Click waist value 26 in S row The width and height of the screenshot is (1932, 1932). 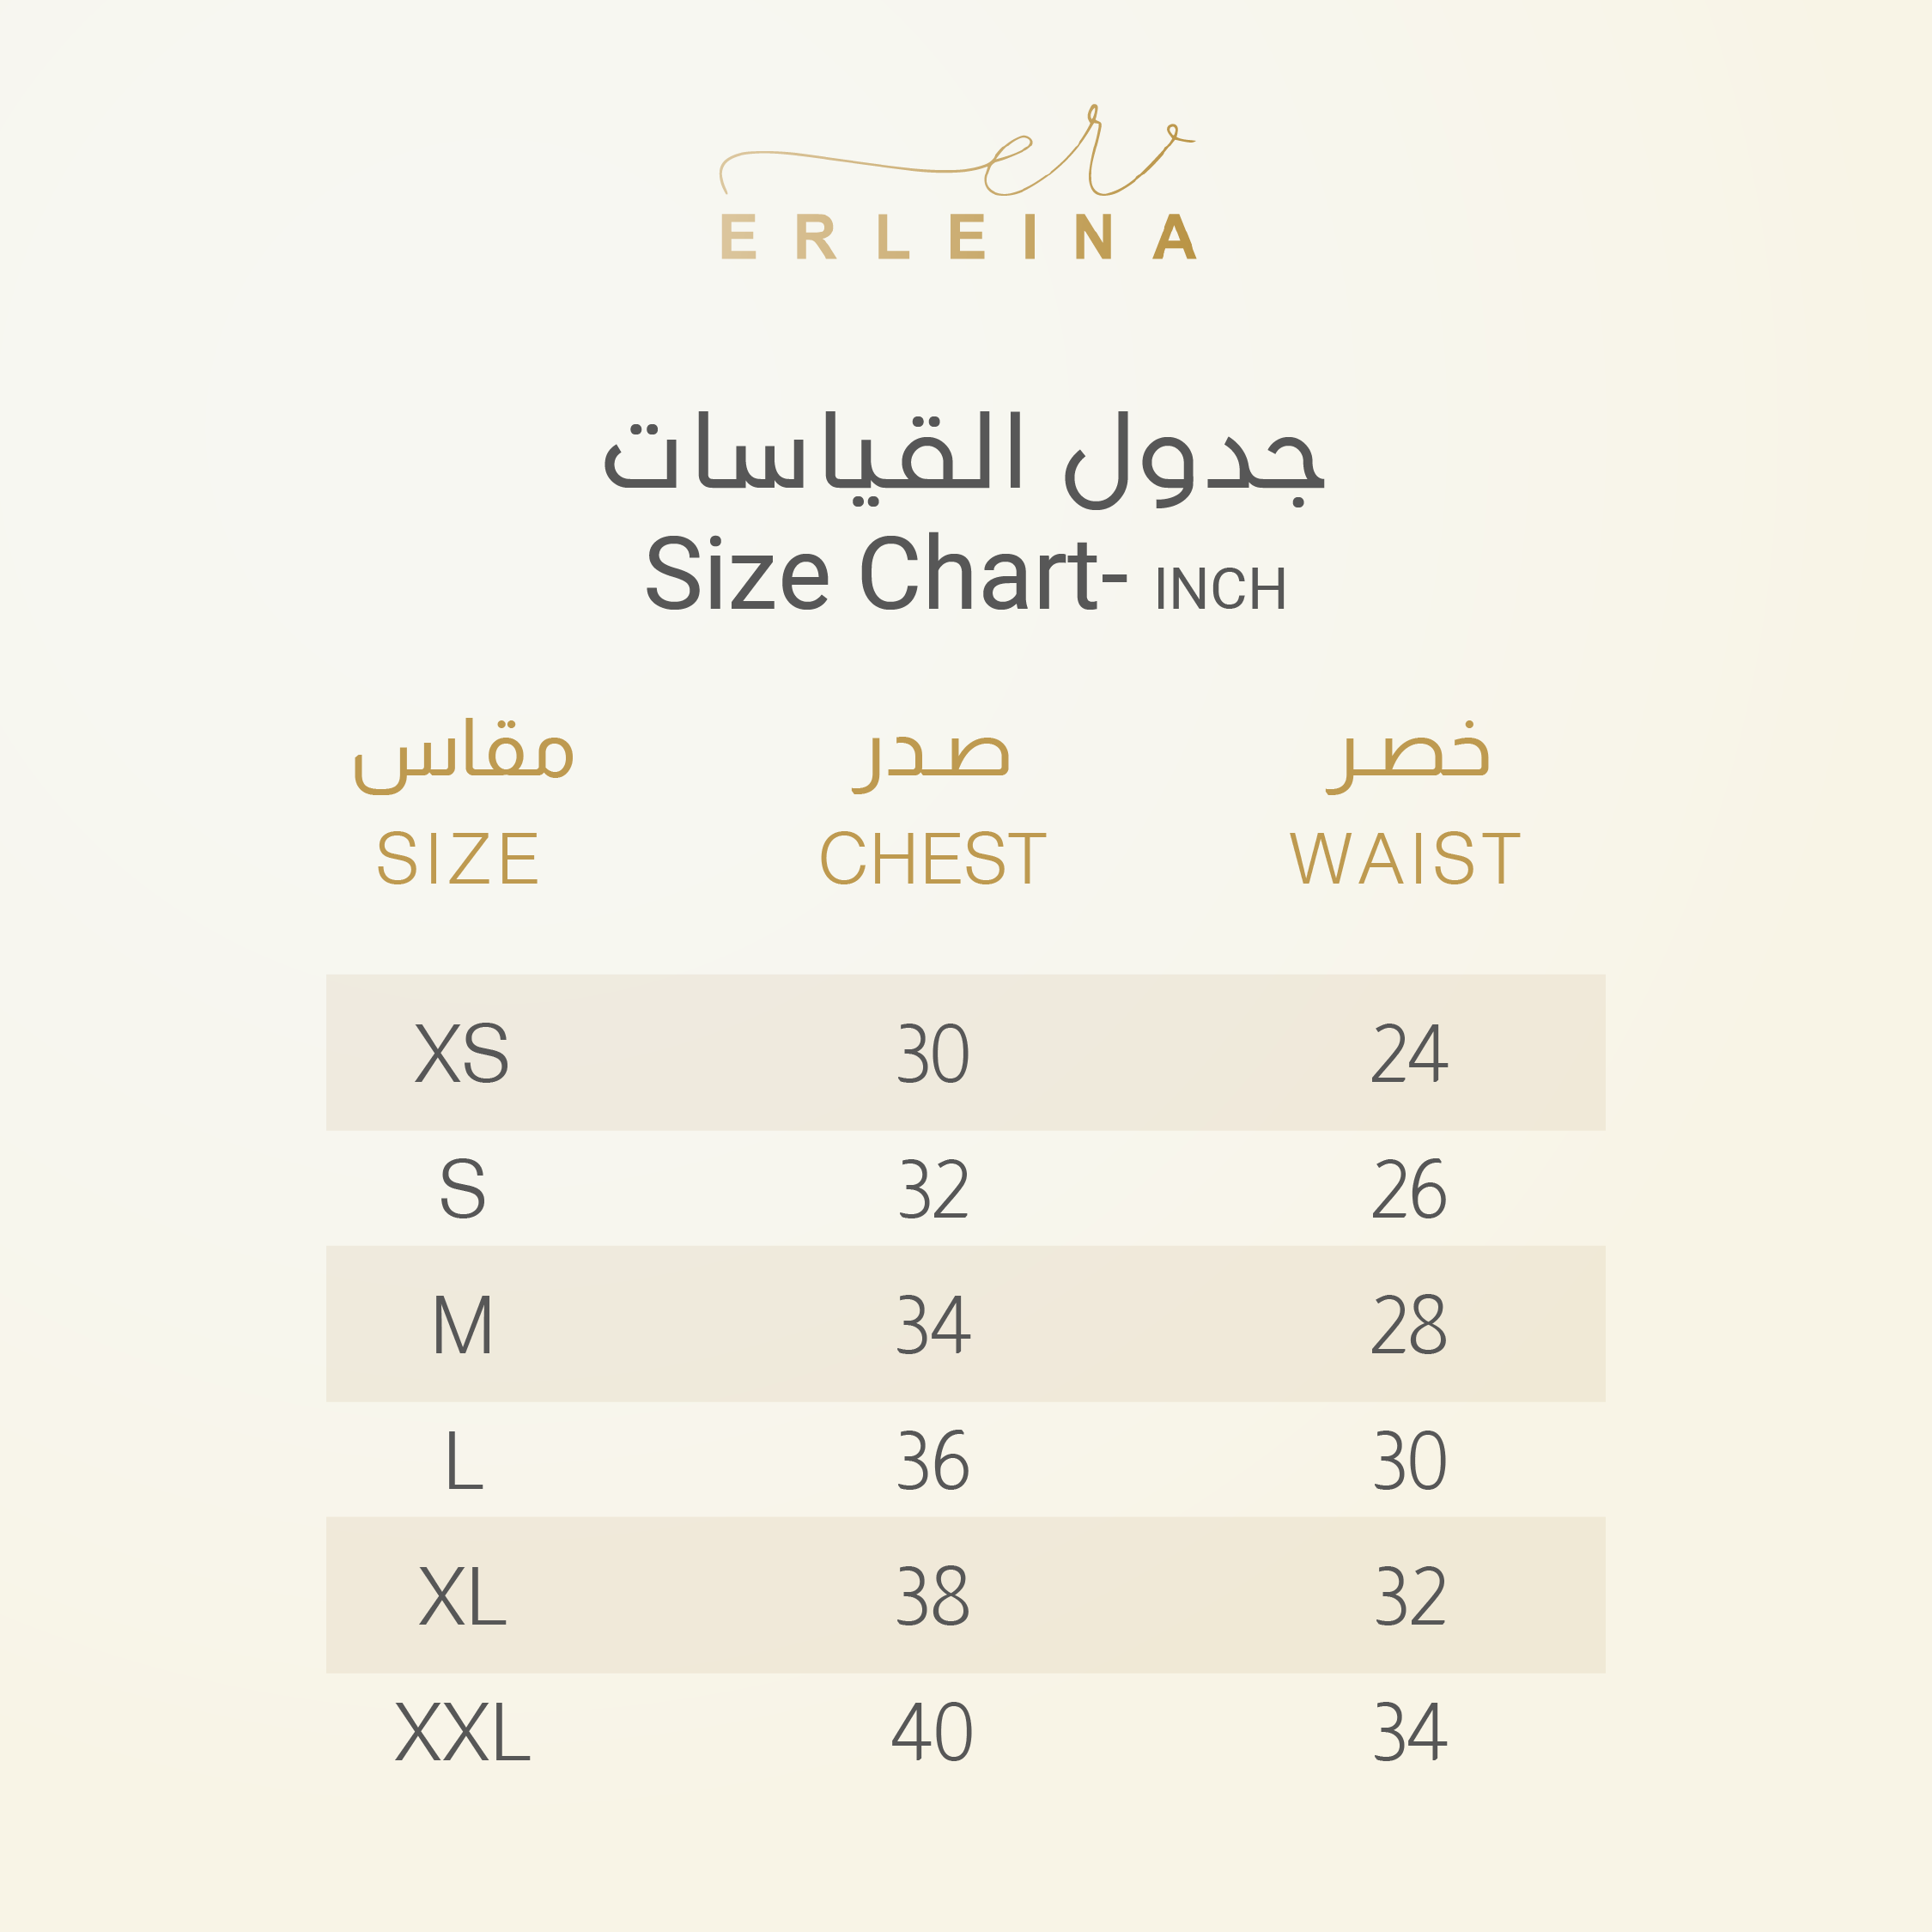1409,1190
